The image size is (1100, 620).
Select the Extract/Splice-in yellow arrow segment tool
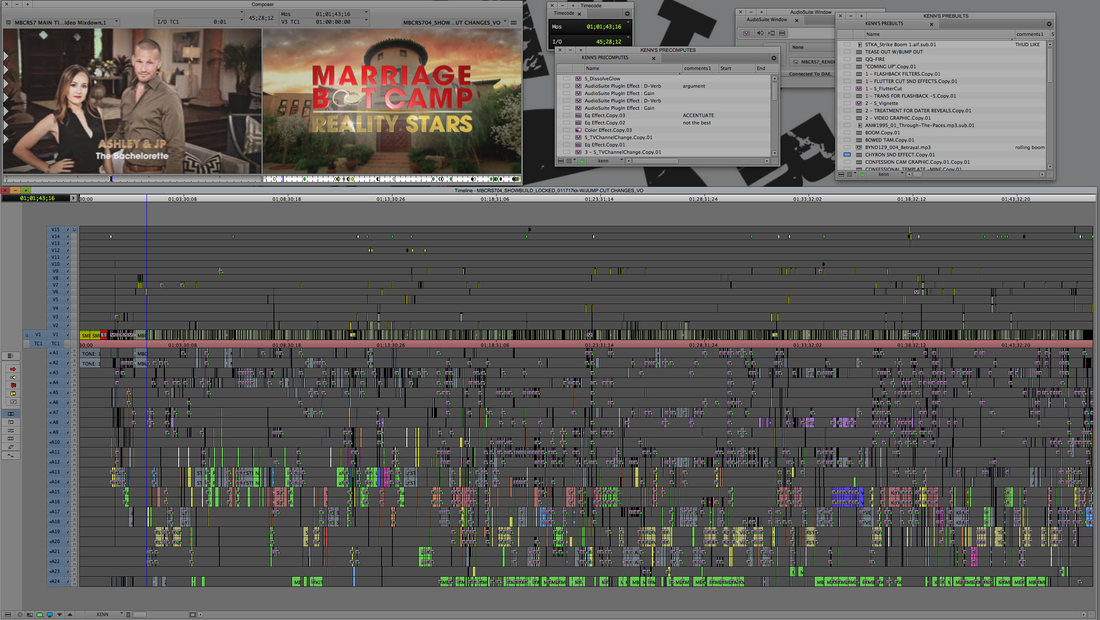(x=13, y=377)
